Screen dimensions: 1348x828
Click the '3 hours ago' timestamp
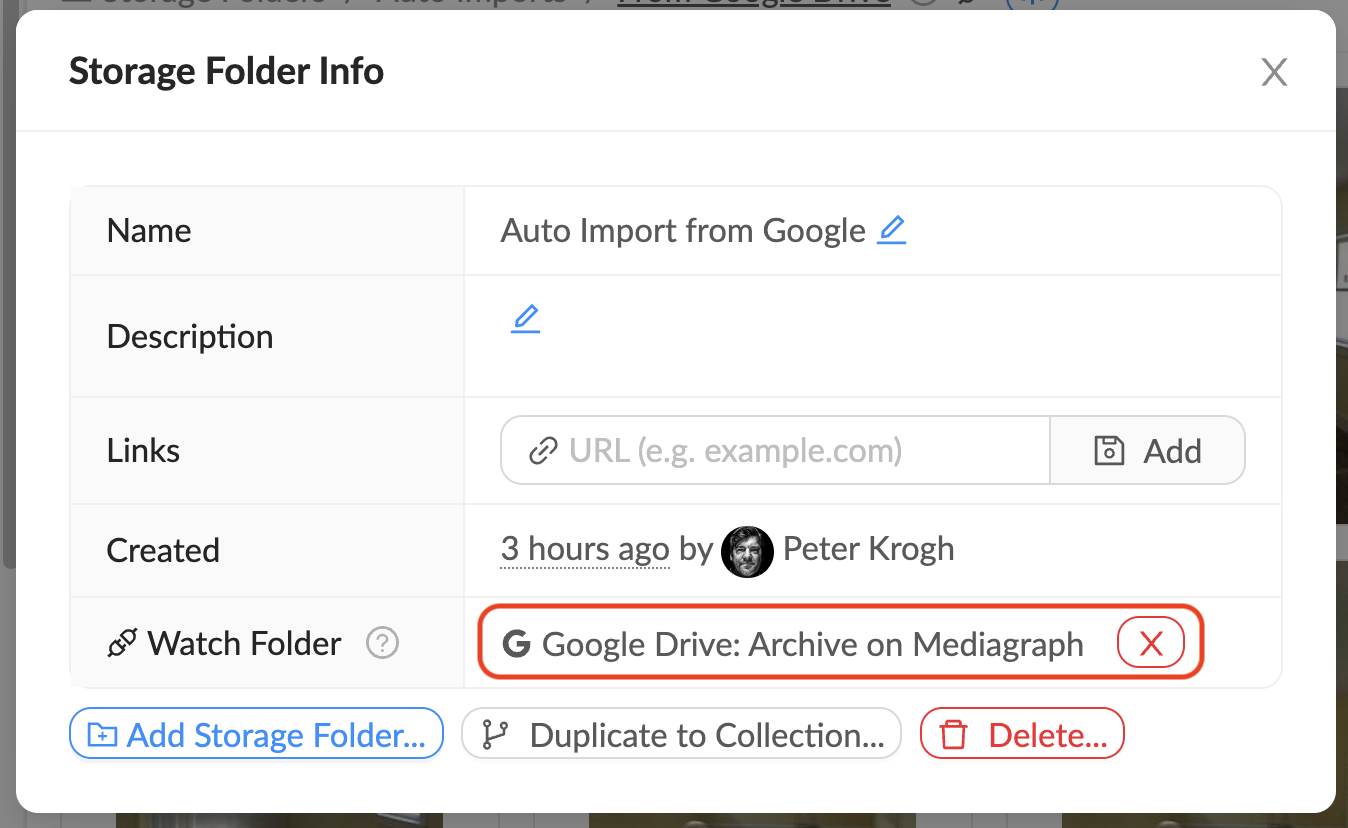(x=585, y=549)
